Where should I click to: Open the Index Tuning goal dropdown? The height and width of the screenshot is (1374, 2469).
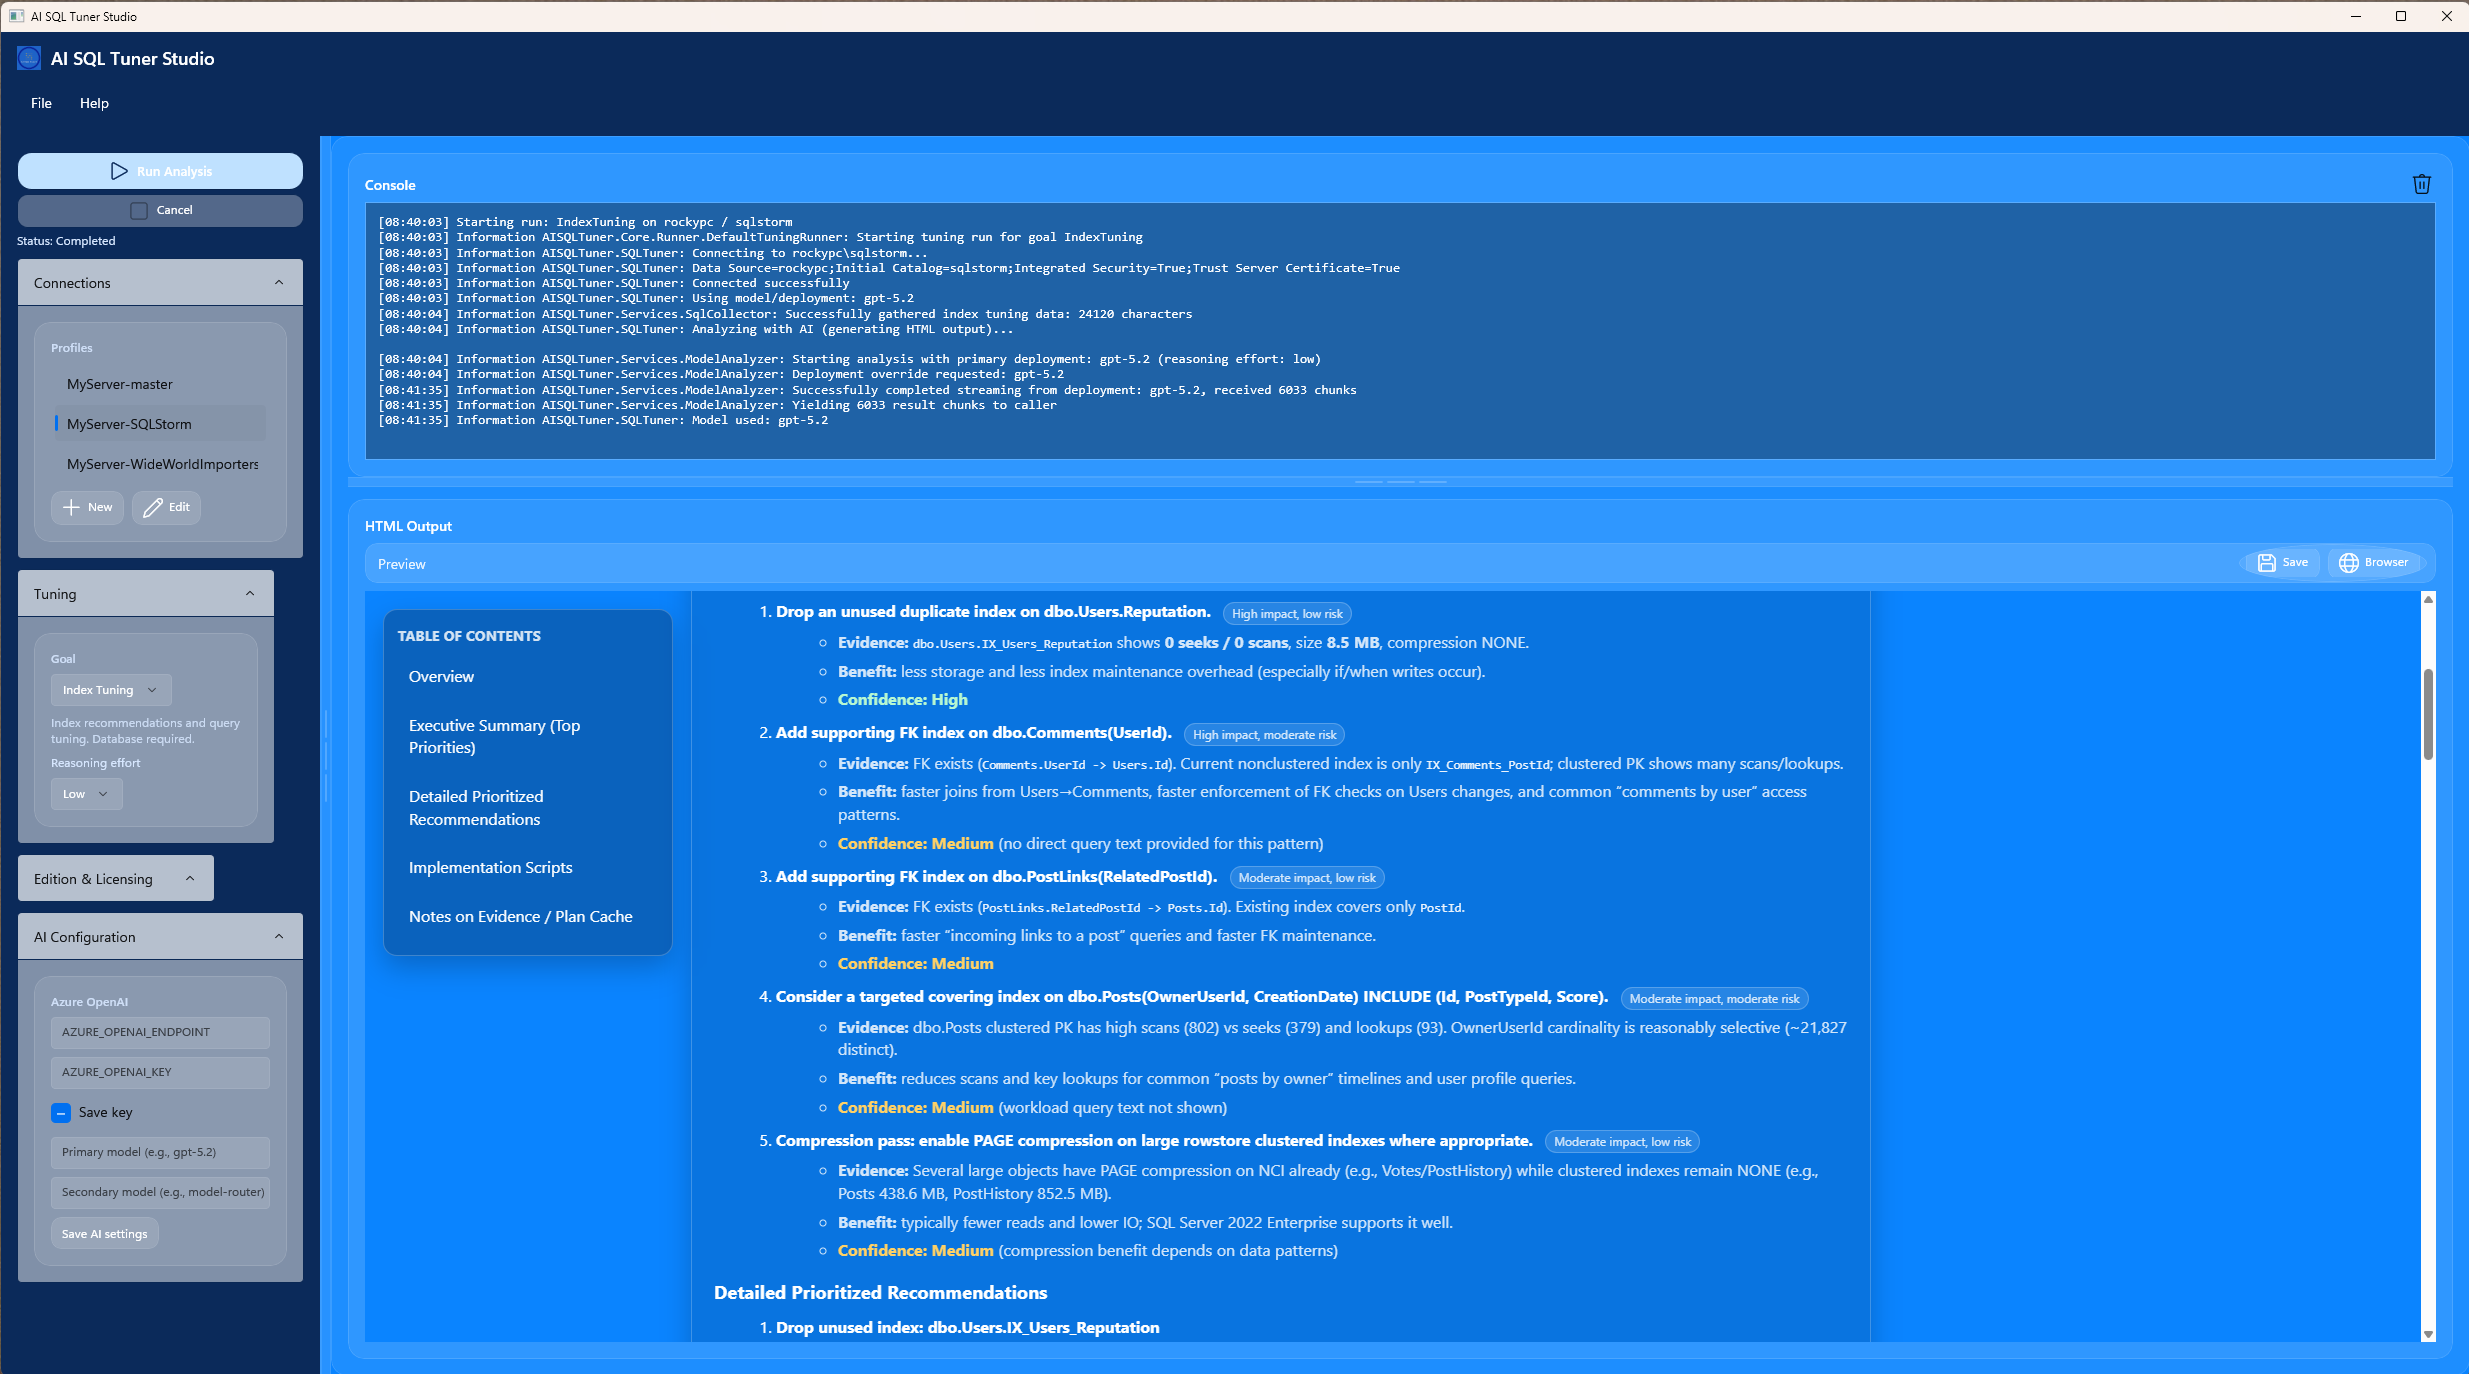click(x=110, y=690)
